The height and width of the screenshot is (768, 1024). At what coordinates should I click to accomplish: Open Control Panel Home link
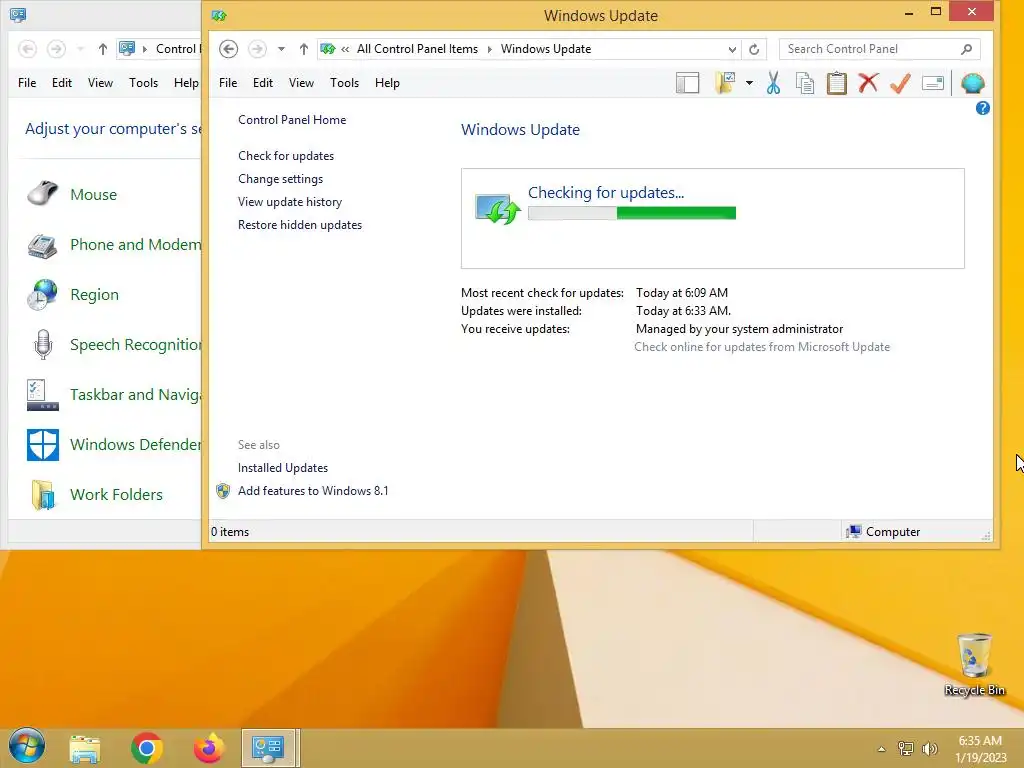coord(292,120)
